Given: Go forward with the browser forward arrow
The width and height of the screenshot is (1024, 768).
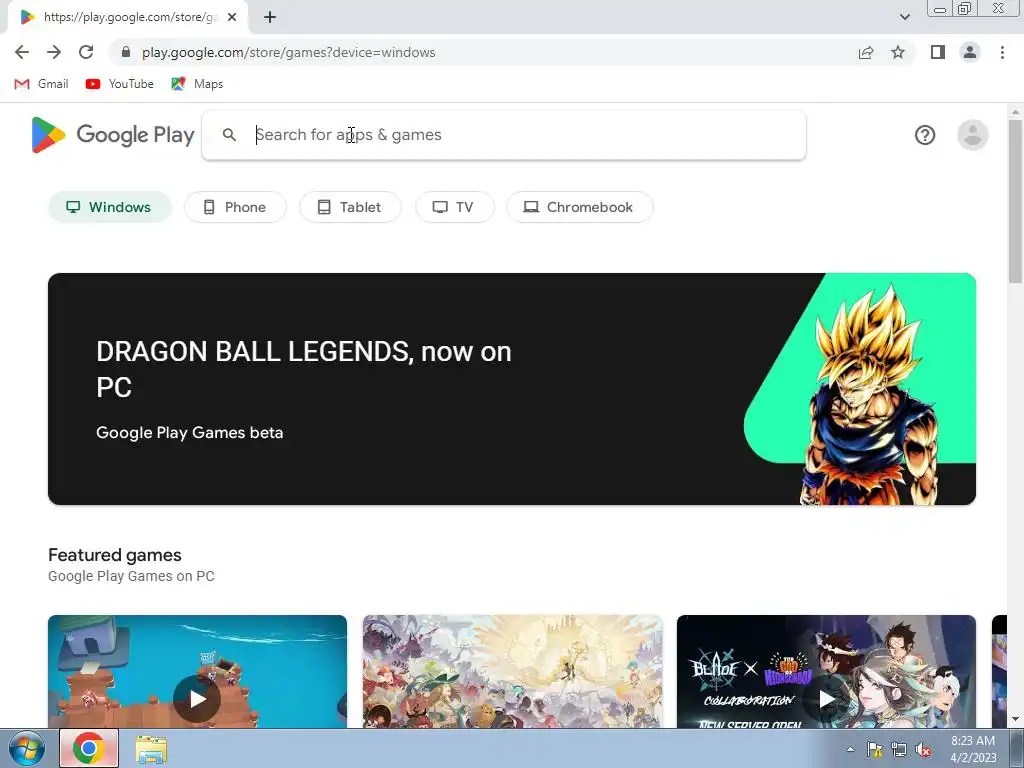Looking at the screenshot, I should pos(54,52).
